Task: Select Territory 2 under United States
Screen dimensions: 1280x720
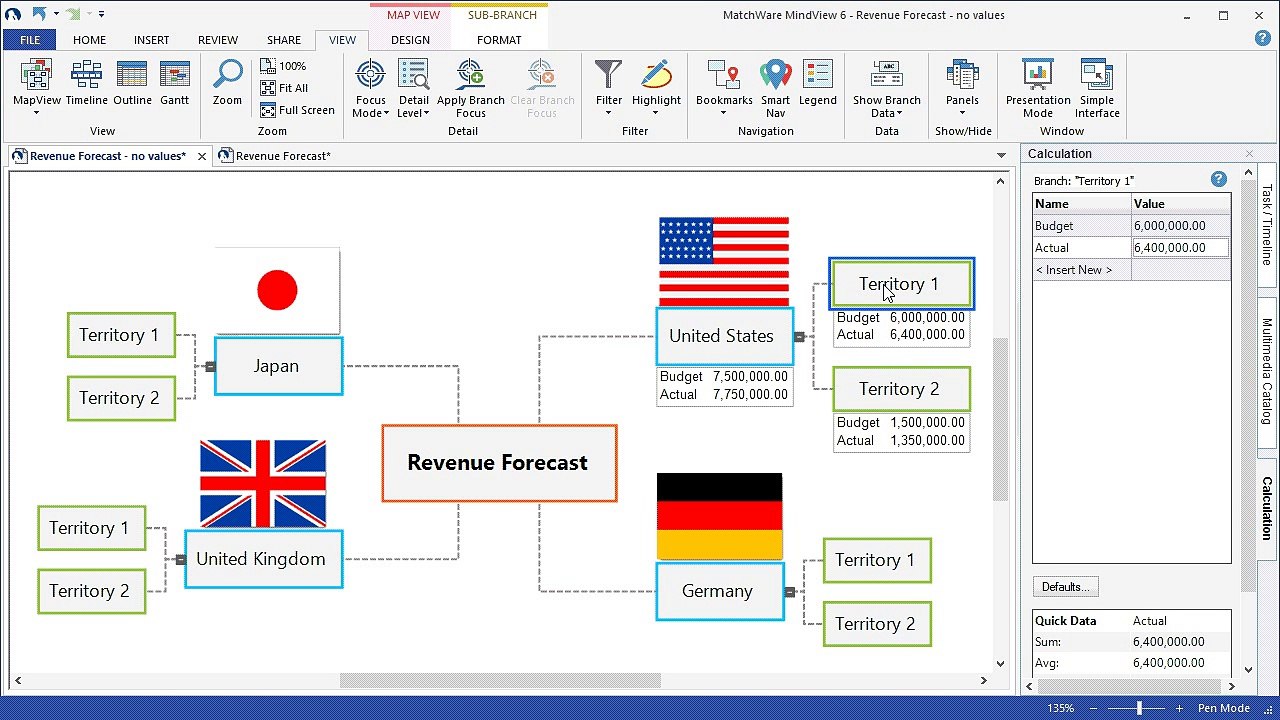Action: point(901,389)
